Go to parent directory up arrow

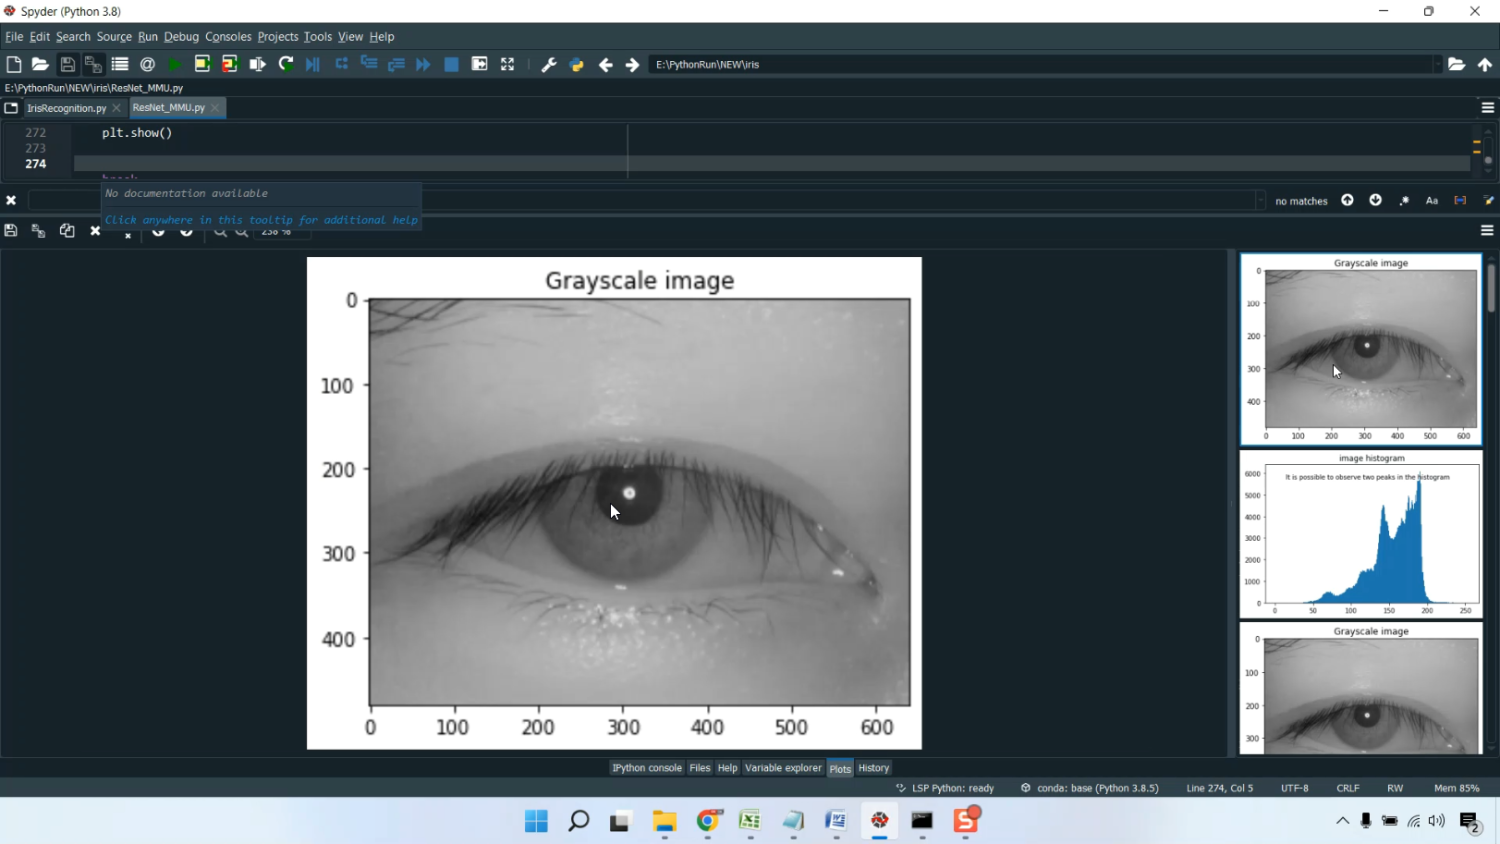coord(1484,64)
